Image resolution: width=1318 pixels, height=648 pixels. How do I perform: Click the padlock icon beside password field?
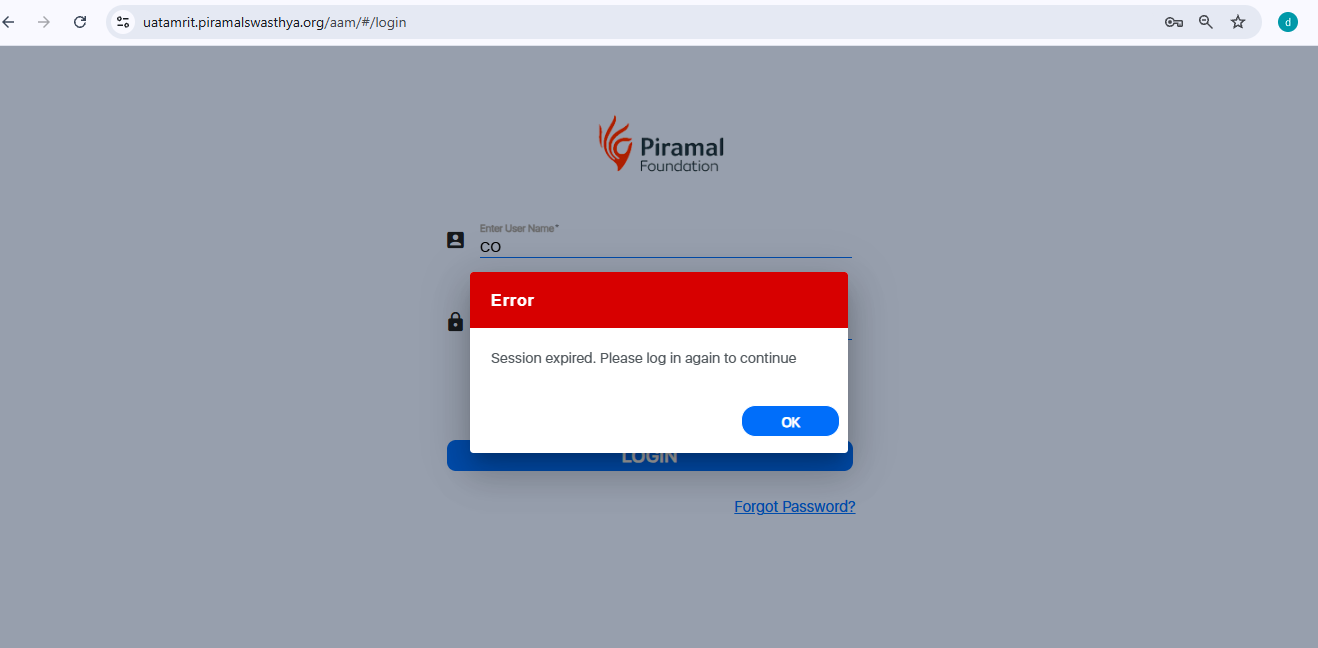[455, 322]
